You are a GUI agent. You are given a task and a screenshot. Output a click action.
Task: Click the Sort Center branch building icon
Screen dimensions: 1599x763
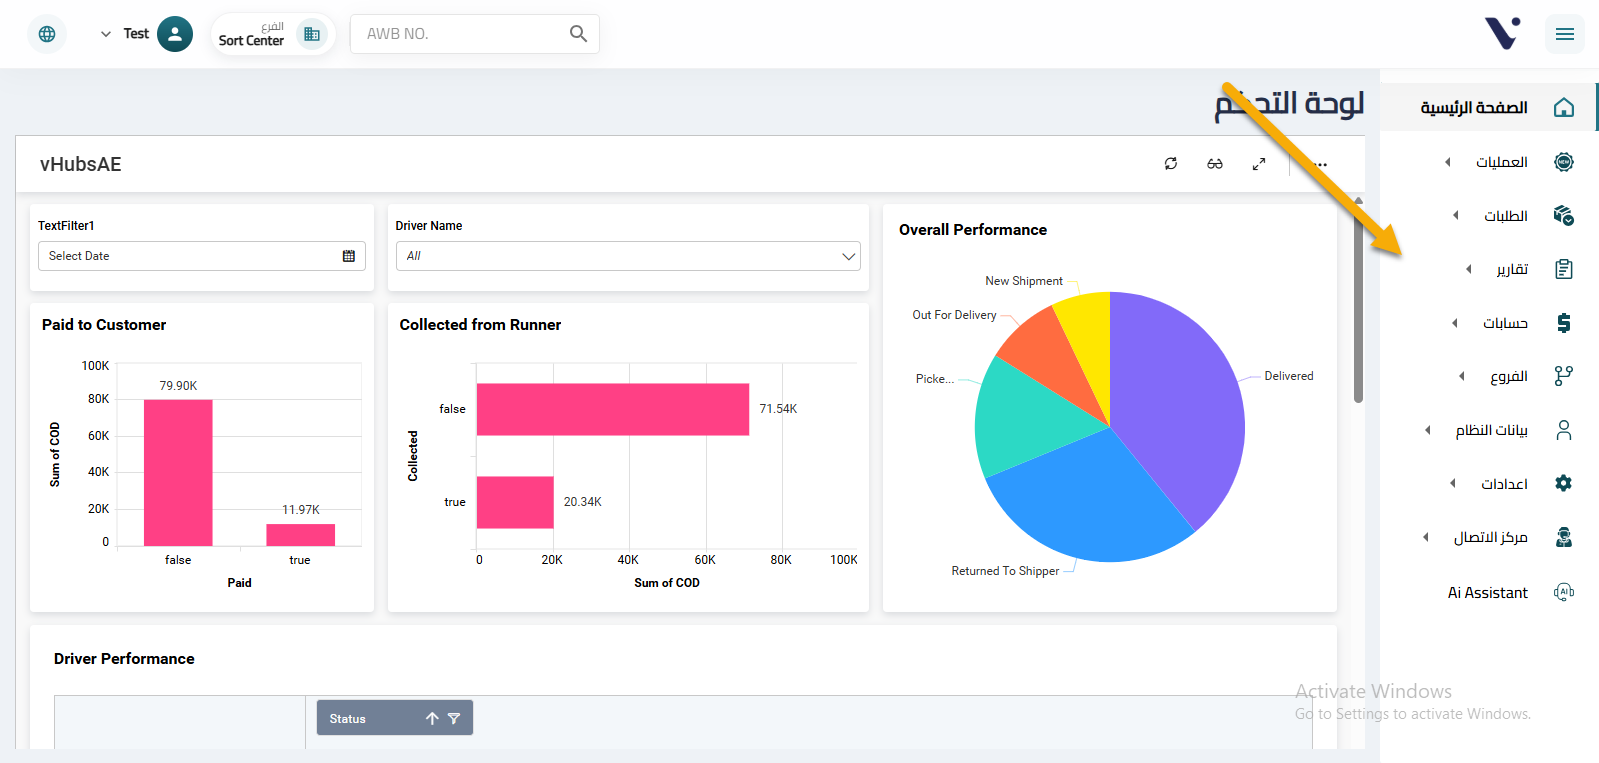click(x=312, y=34)
